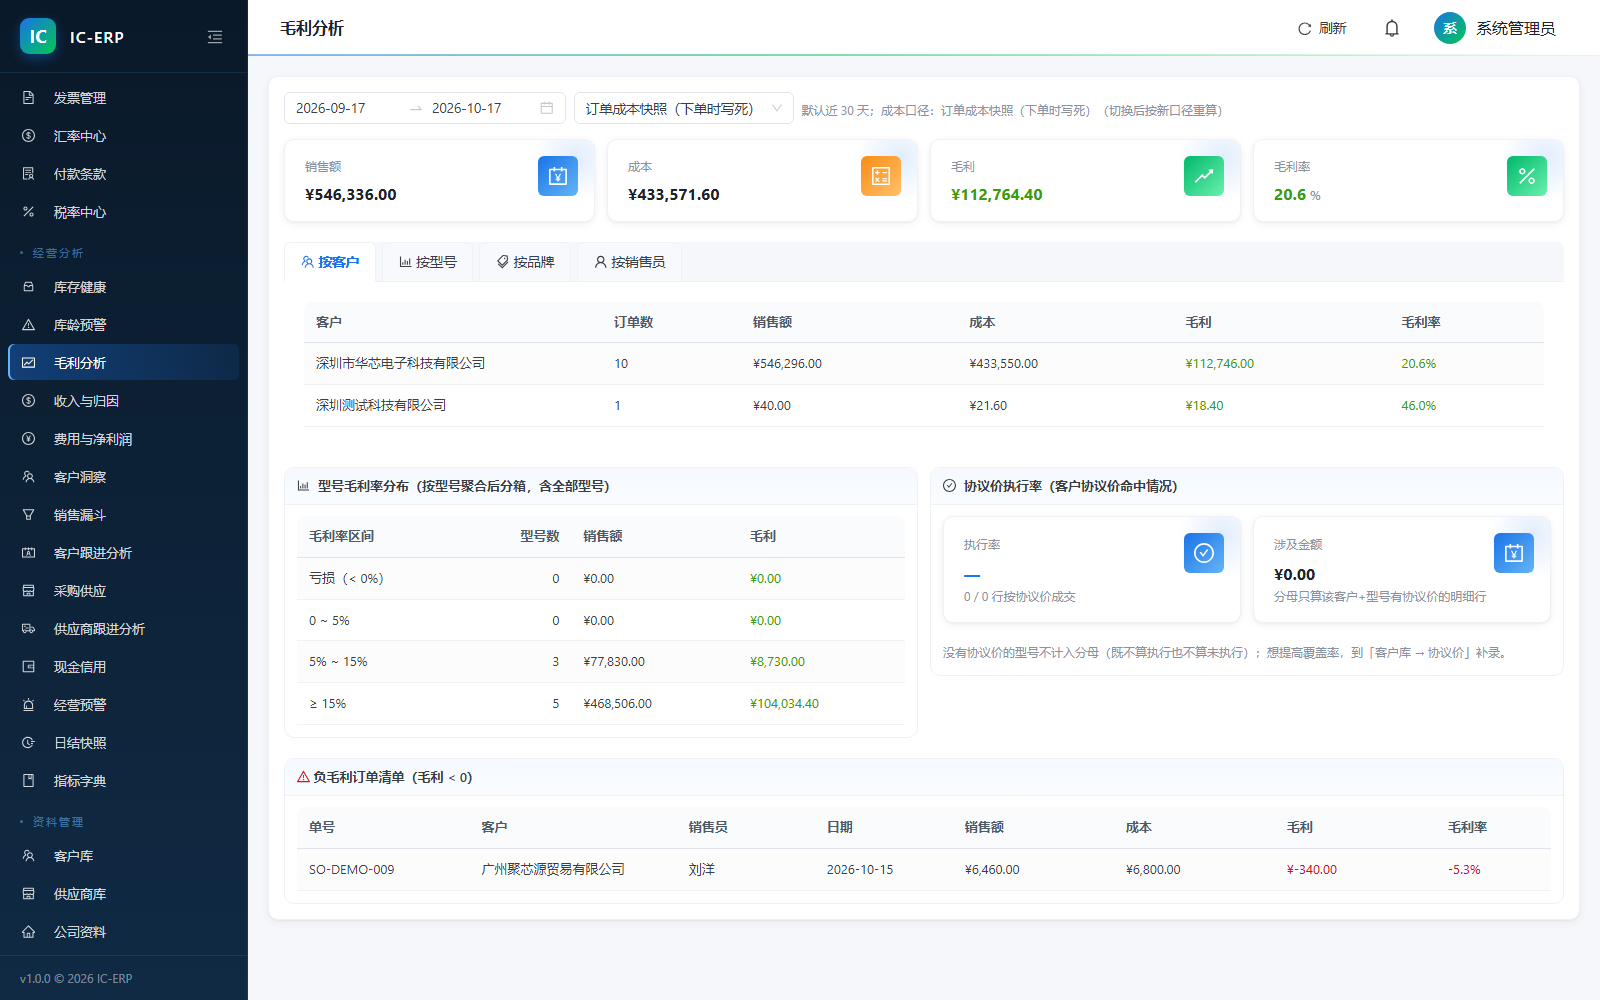
Task: Open 付款条款 in the sidebar
Action: (x=123, y=174)
